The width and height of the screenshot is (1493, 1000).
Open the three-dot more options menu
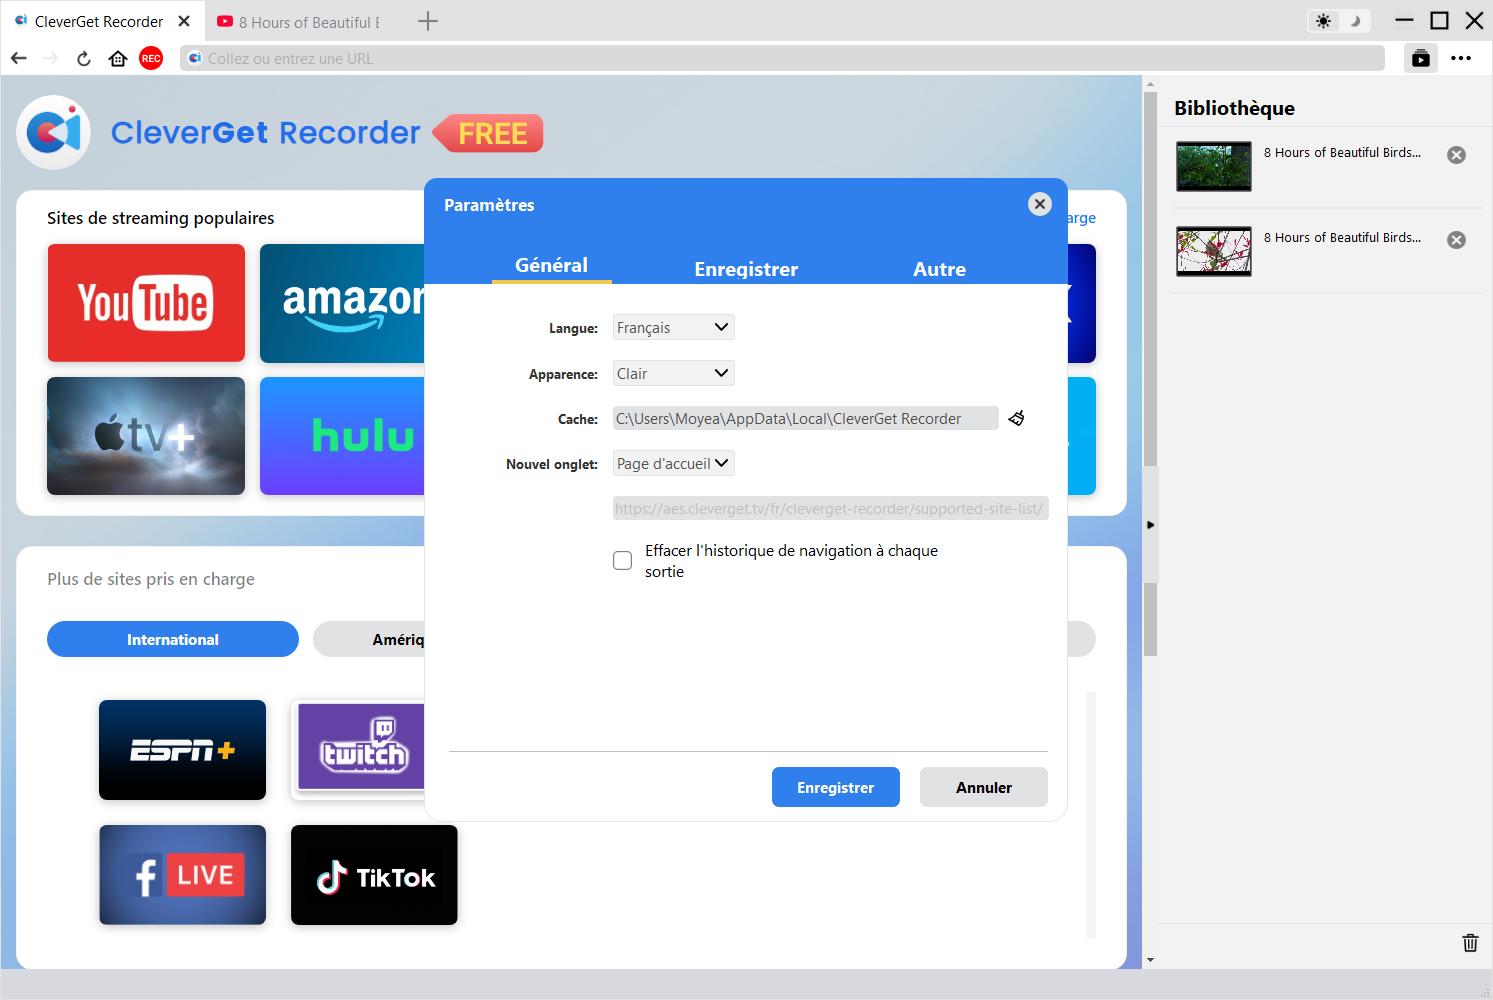click(1462, 58)
